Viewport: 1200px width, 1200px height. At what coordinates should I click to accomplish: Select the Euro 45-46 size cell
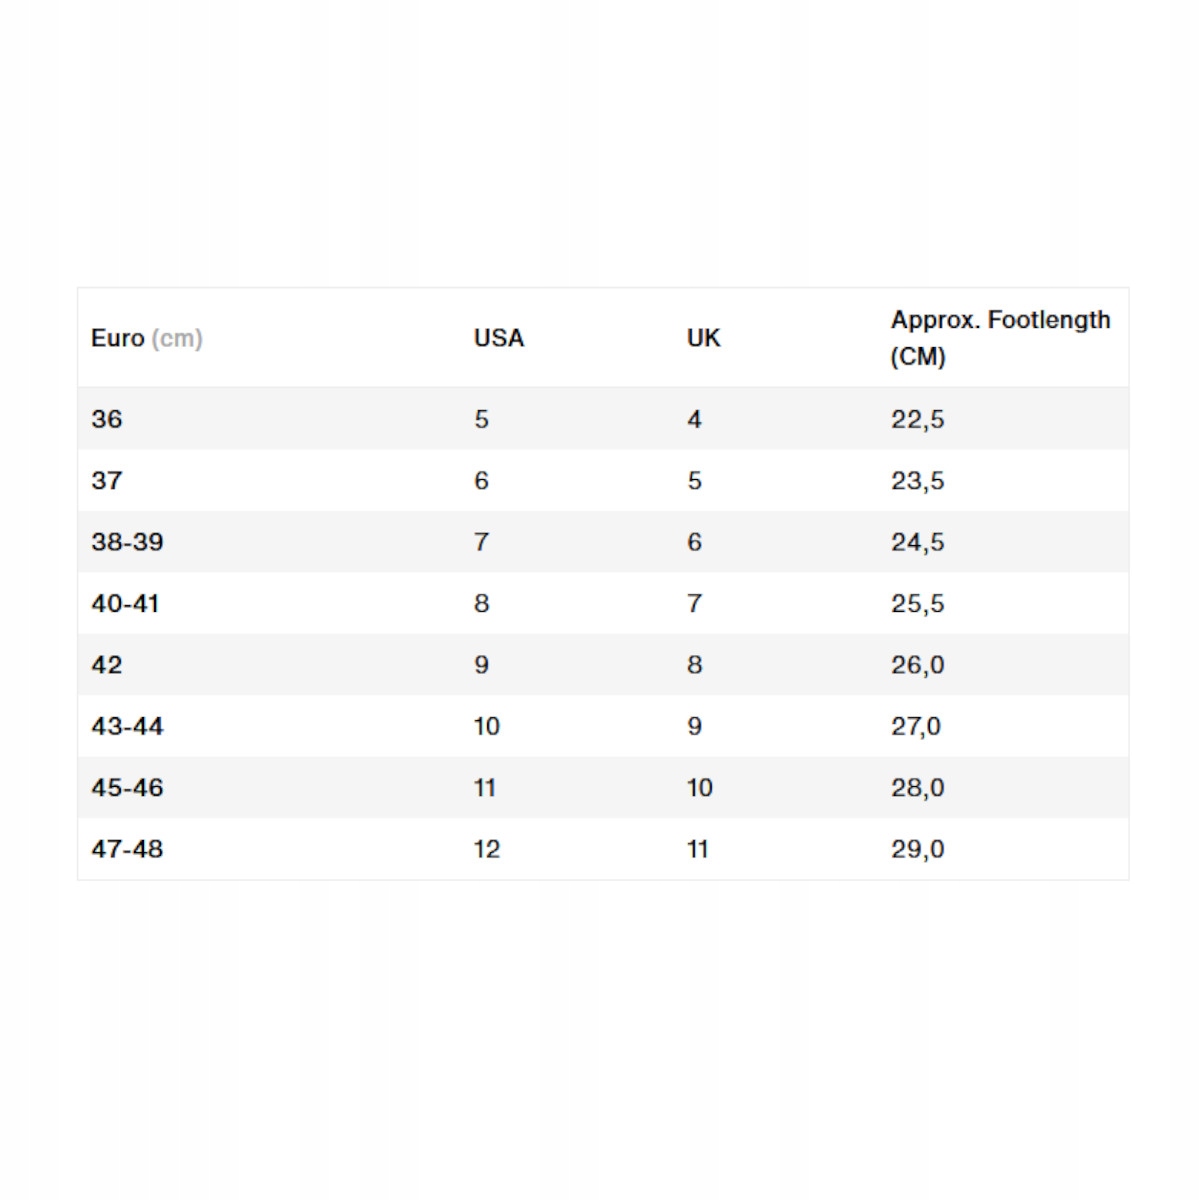coord(127,788)
